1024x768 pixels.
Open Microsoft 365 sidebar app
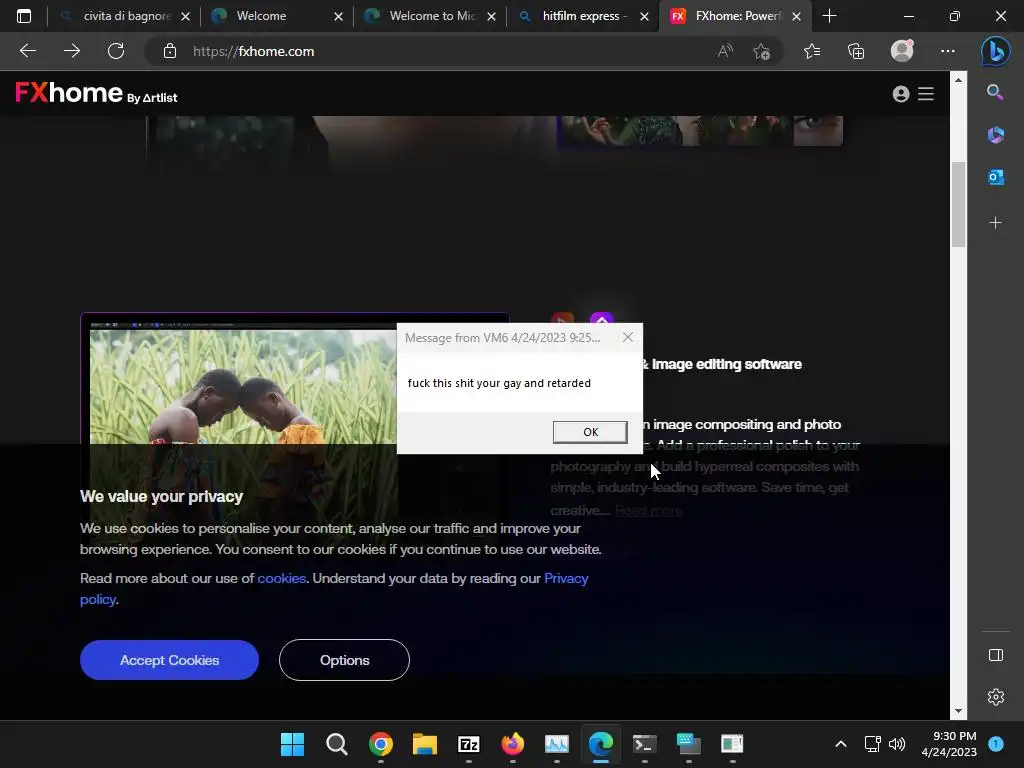[x=995, y=135]
